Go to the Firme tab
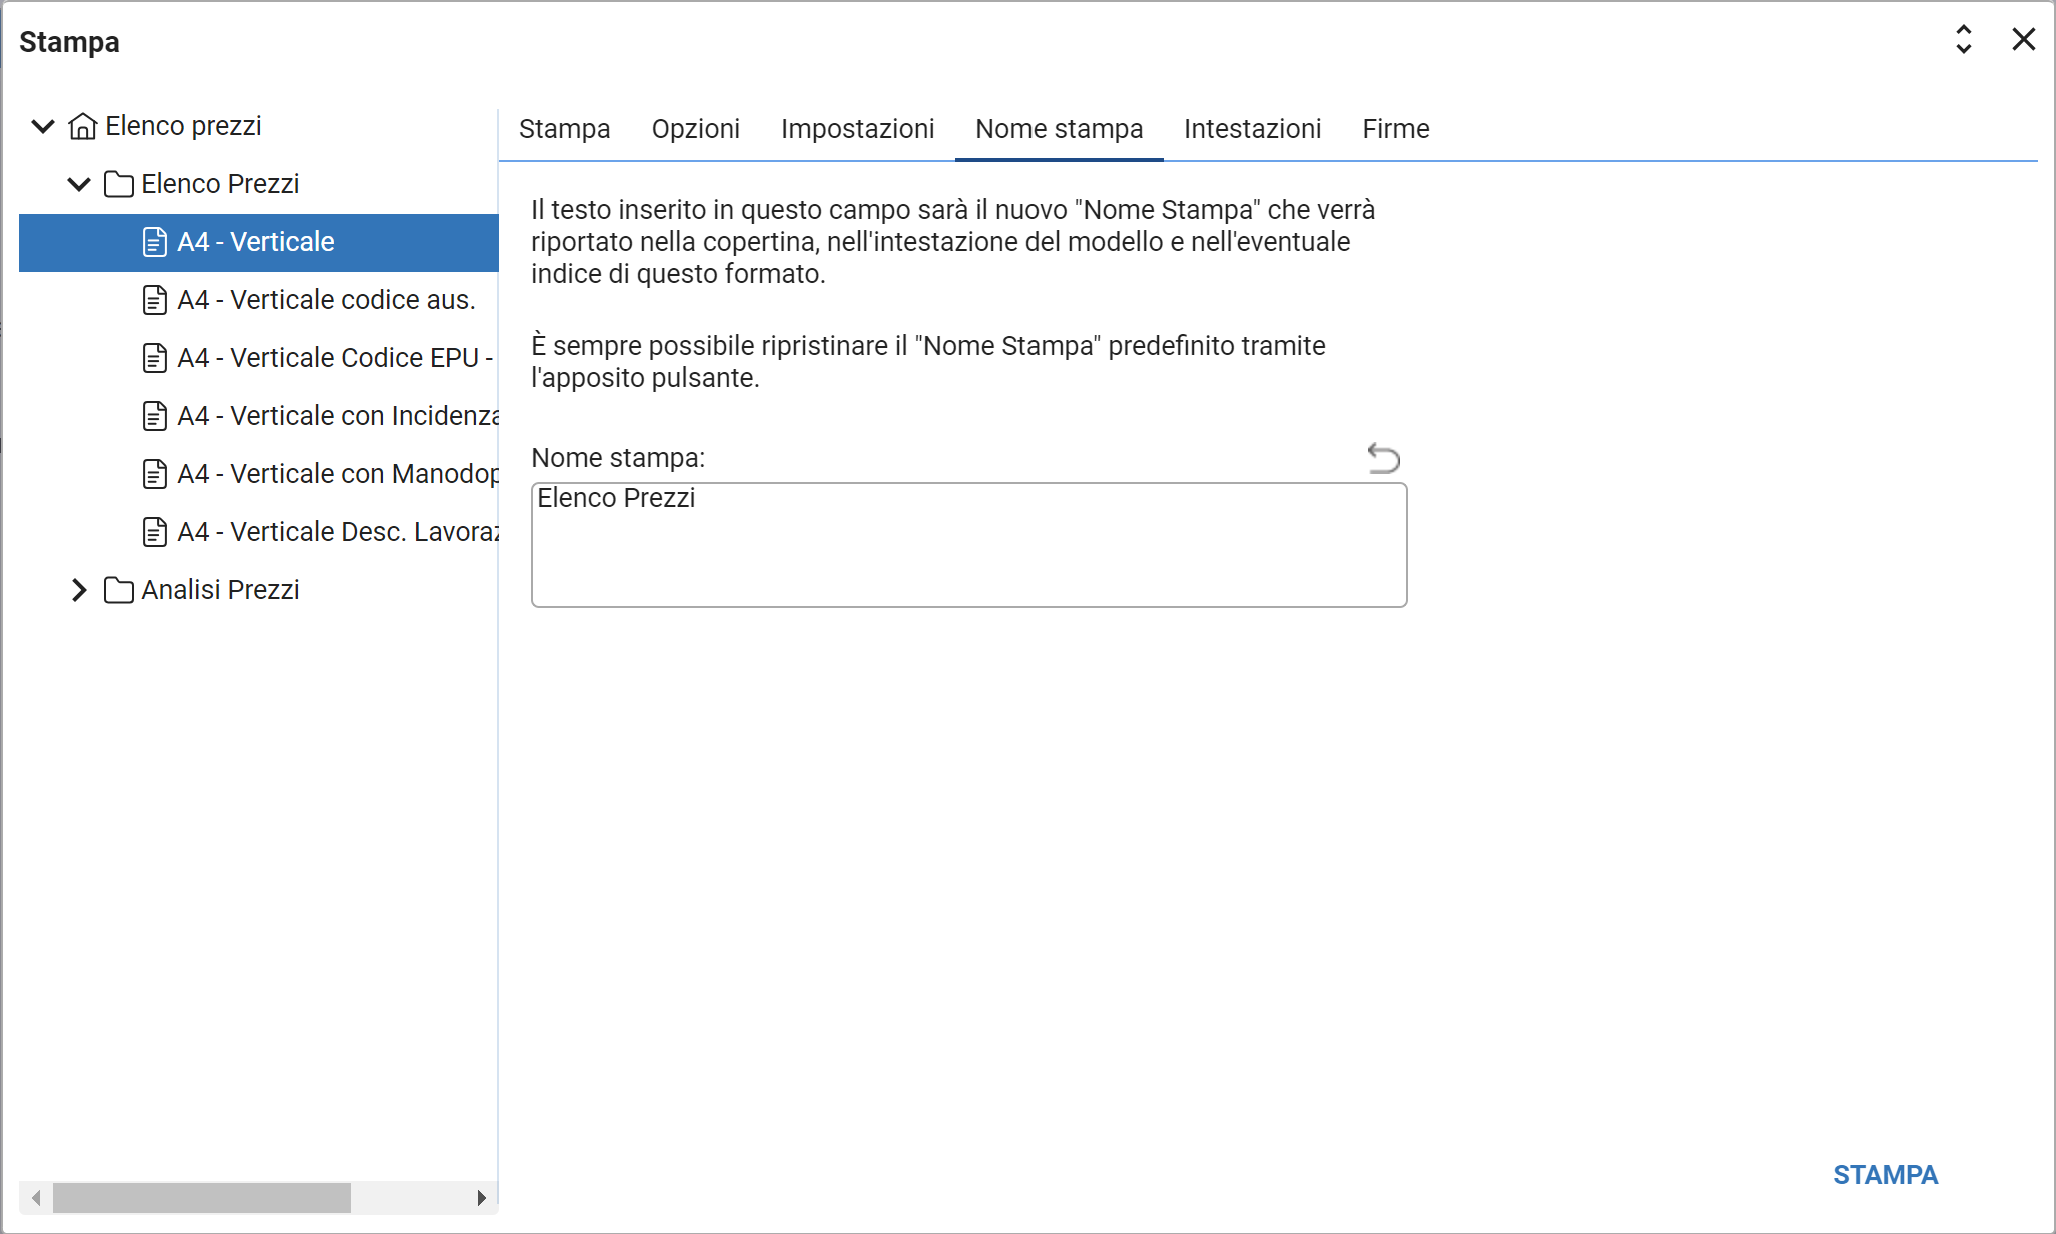 (1395, 129)
